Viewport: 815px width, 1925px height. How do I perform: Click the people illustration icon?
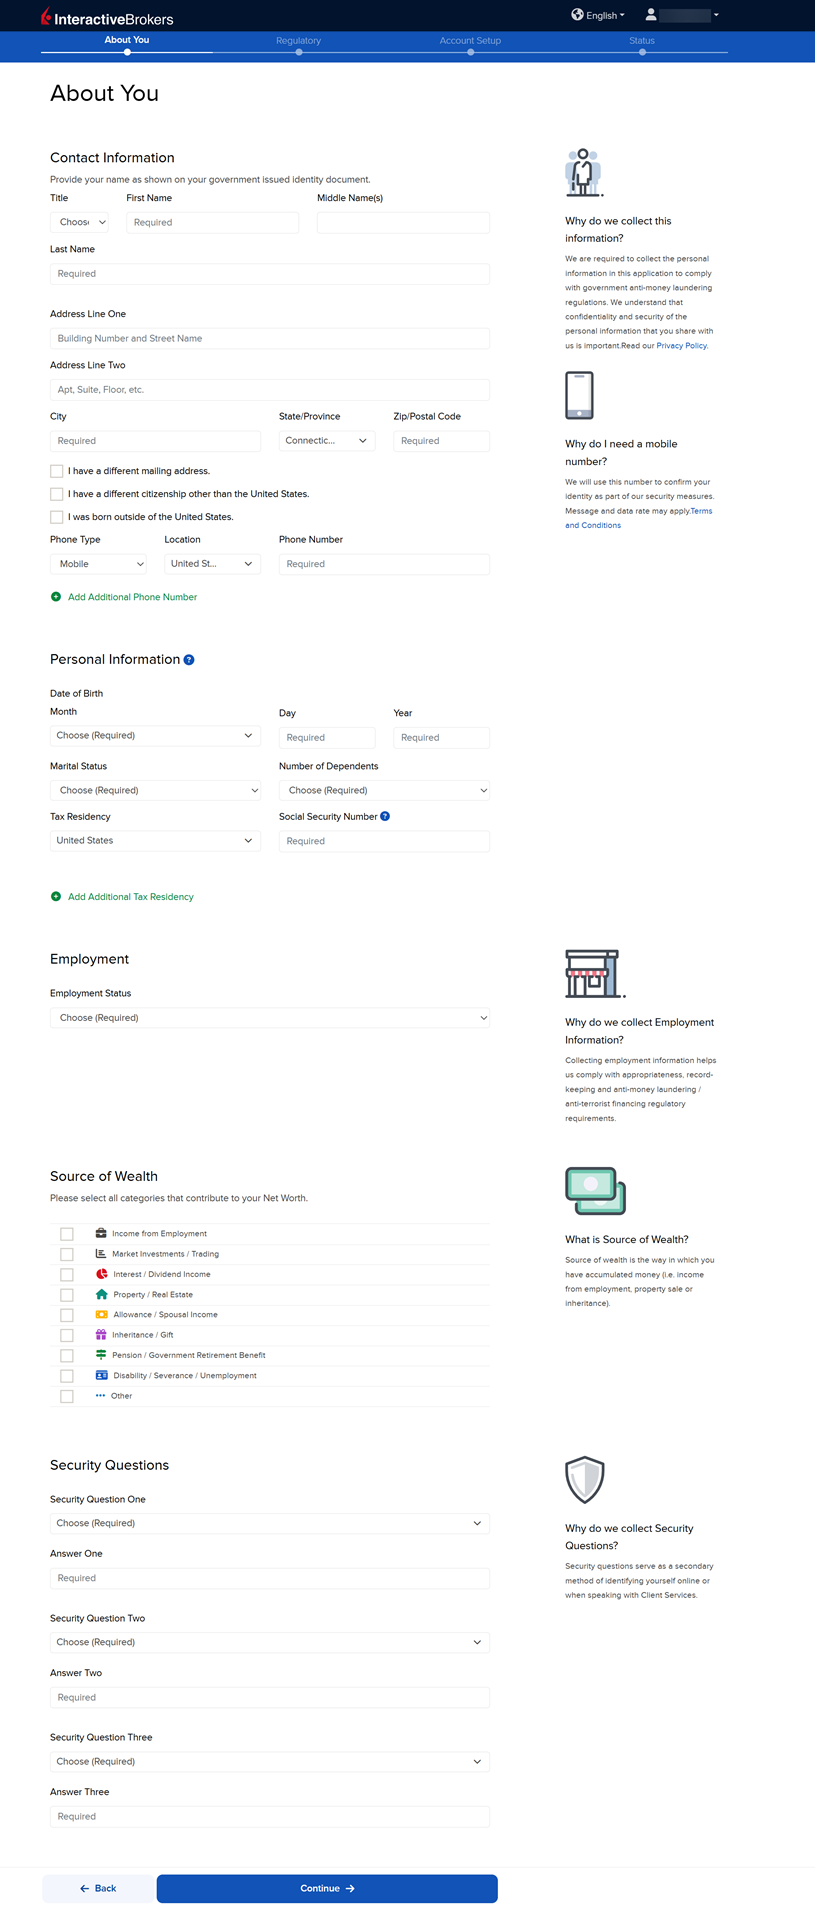click(x=583, y=172)
